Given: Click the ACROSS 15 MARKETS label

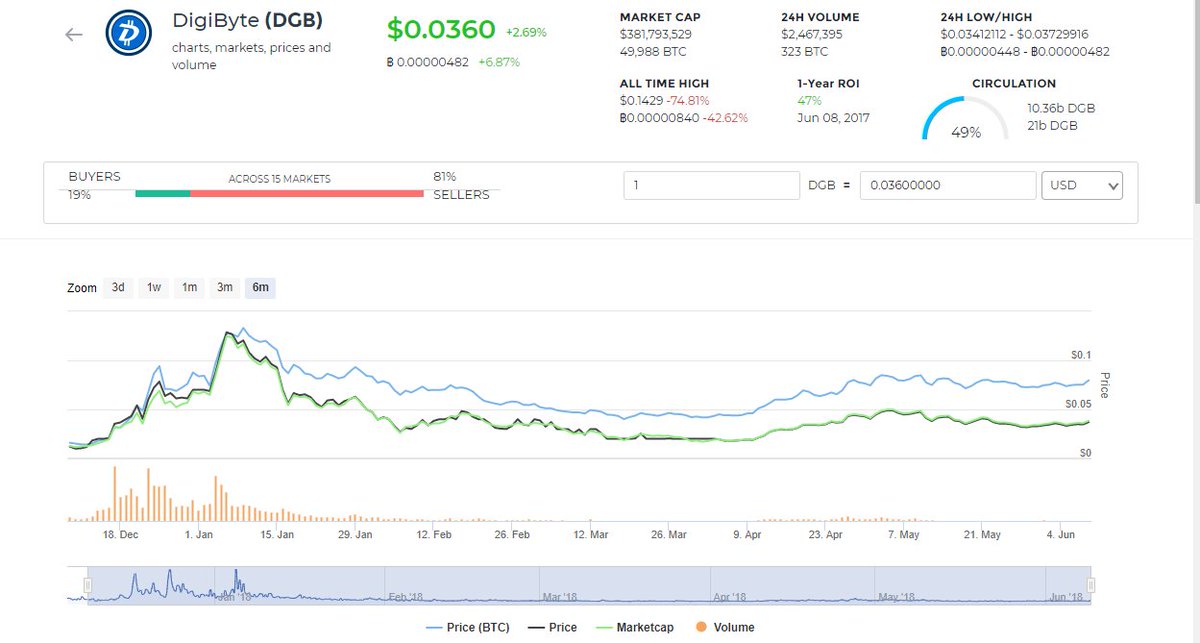Looking at the screenshot, I should [279, 179].
